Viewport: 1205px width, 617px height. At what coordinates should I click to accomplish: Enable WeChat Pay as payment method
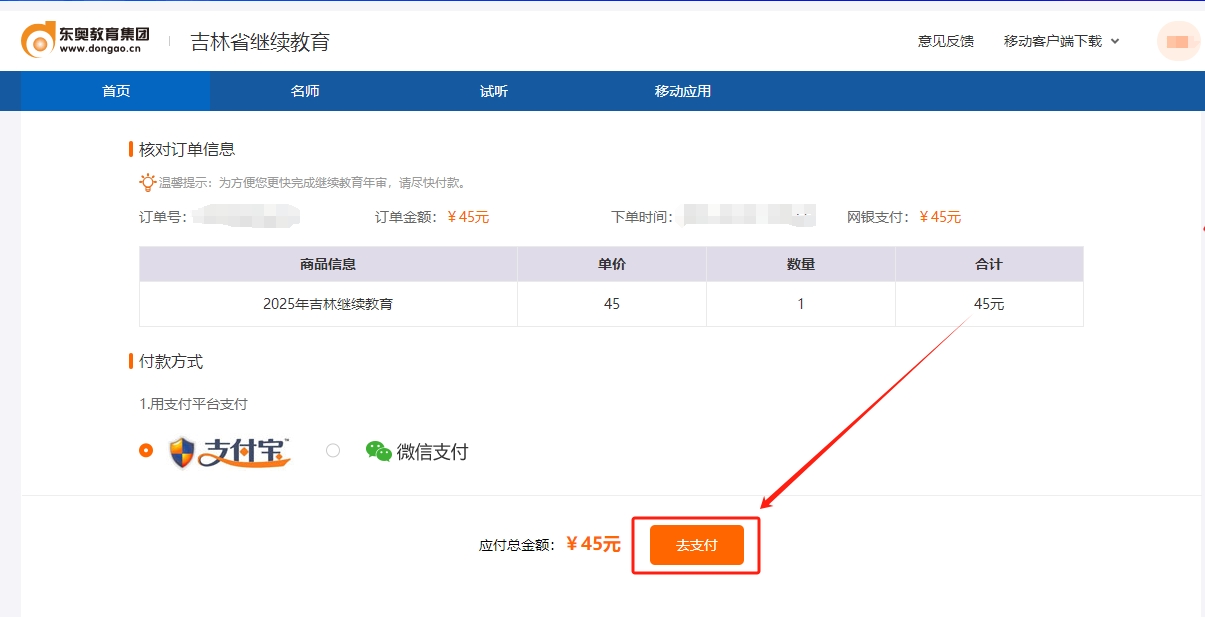click(x=333, y=451)
